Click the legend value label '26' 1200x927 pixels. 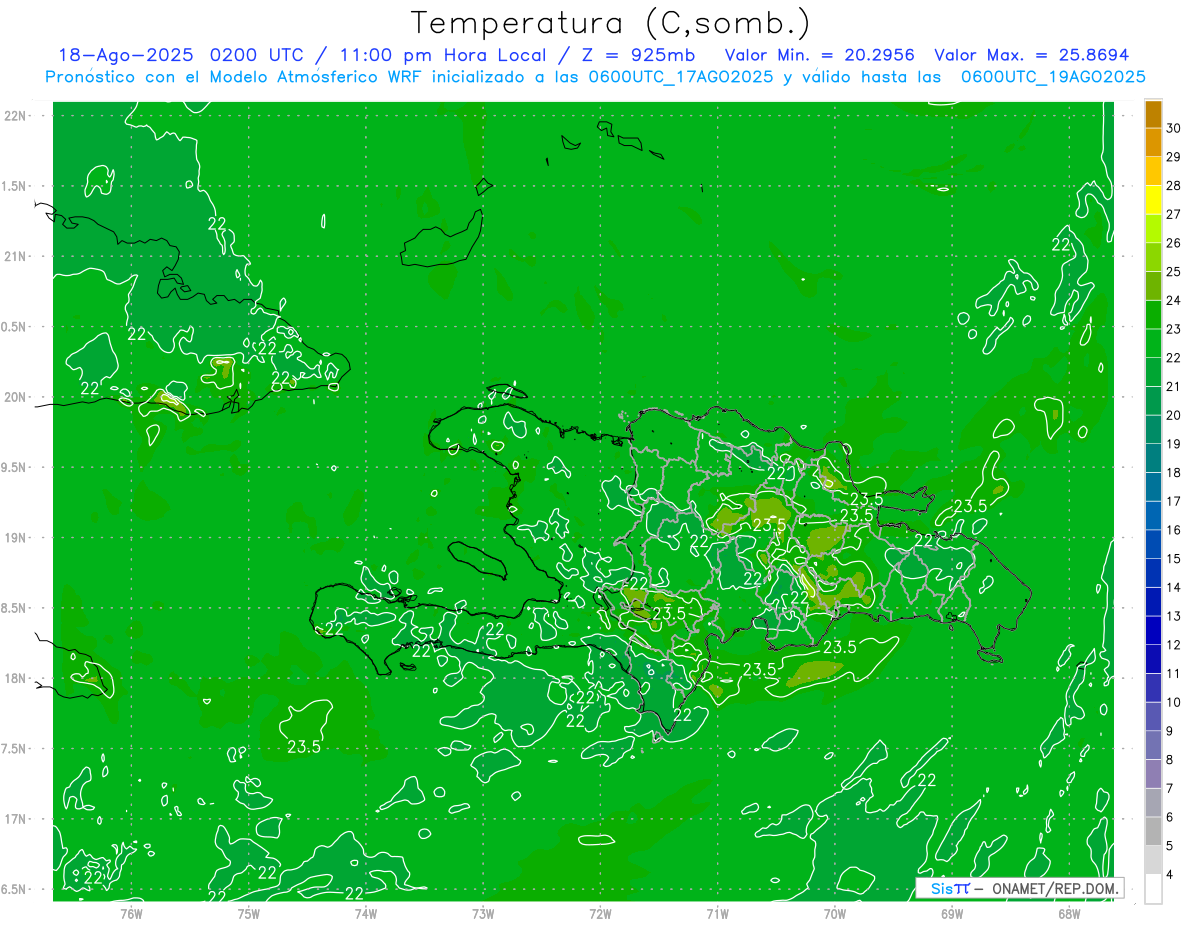pyautogui.click(x=1173, y=243)
